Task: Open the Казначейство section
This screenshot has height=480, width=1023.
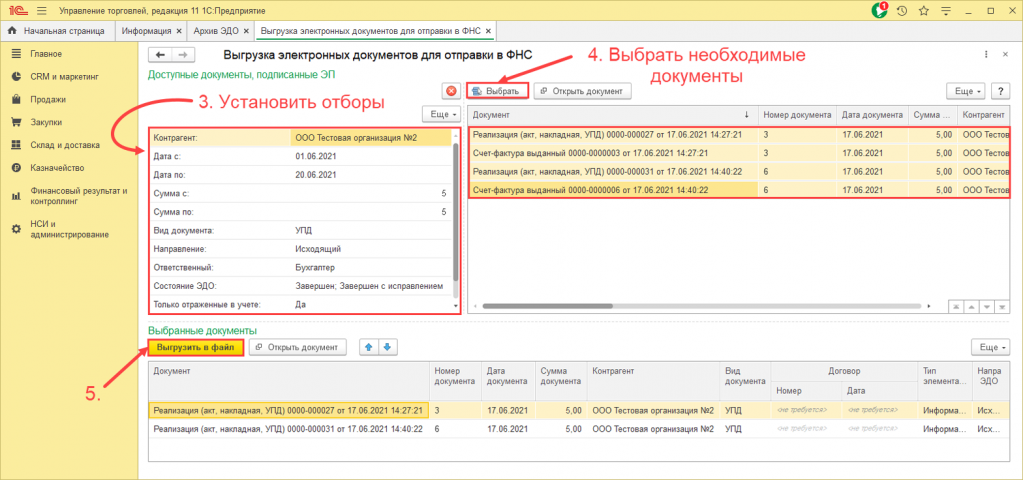Action: 57,168
